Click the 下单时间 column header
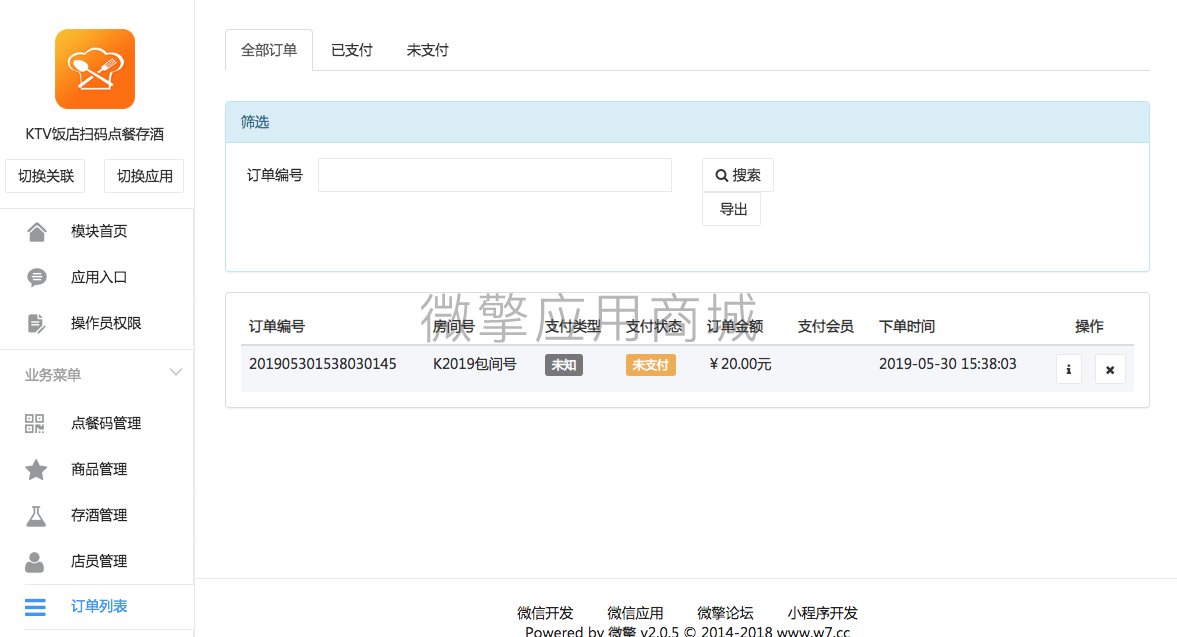The height and width of the screenshot is (637, 1177). (907, 326)
